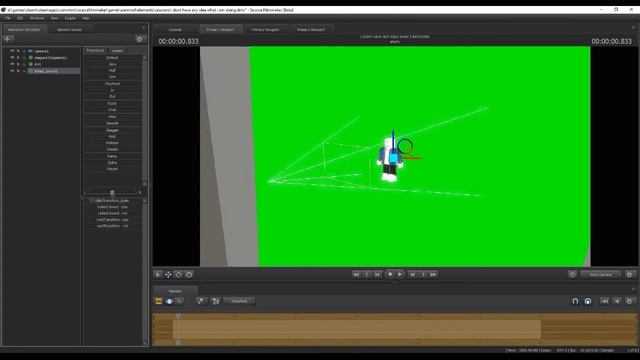Close the timeline panel with its X
The image size is (640, 360).
(x=633, y=289)
